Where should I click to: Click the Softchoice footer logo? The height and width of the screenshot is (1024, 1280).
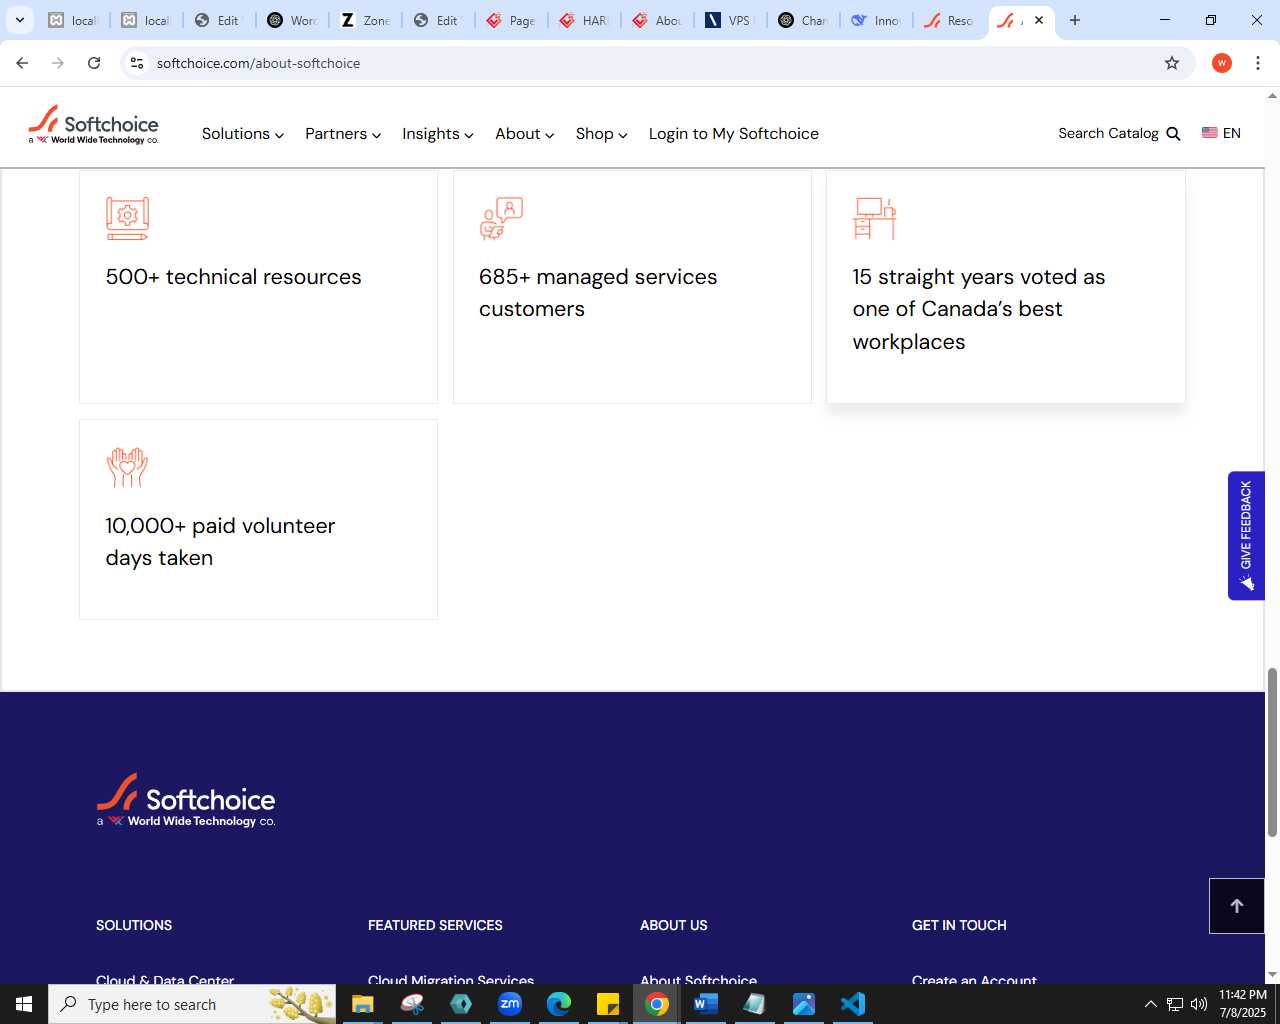186,800
